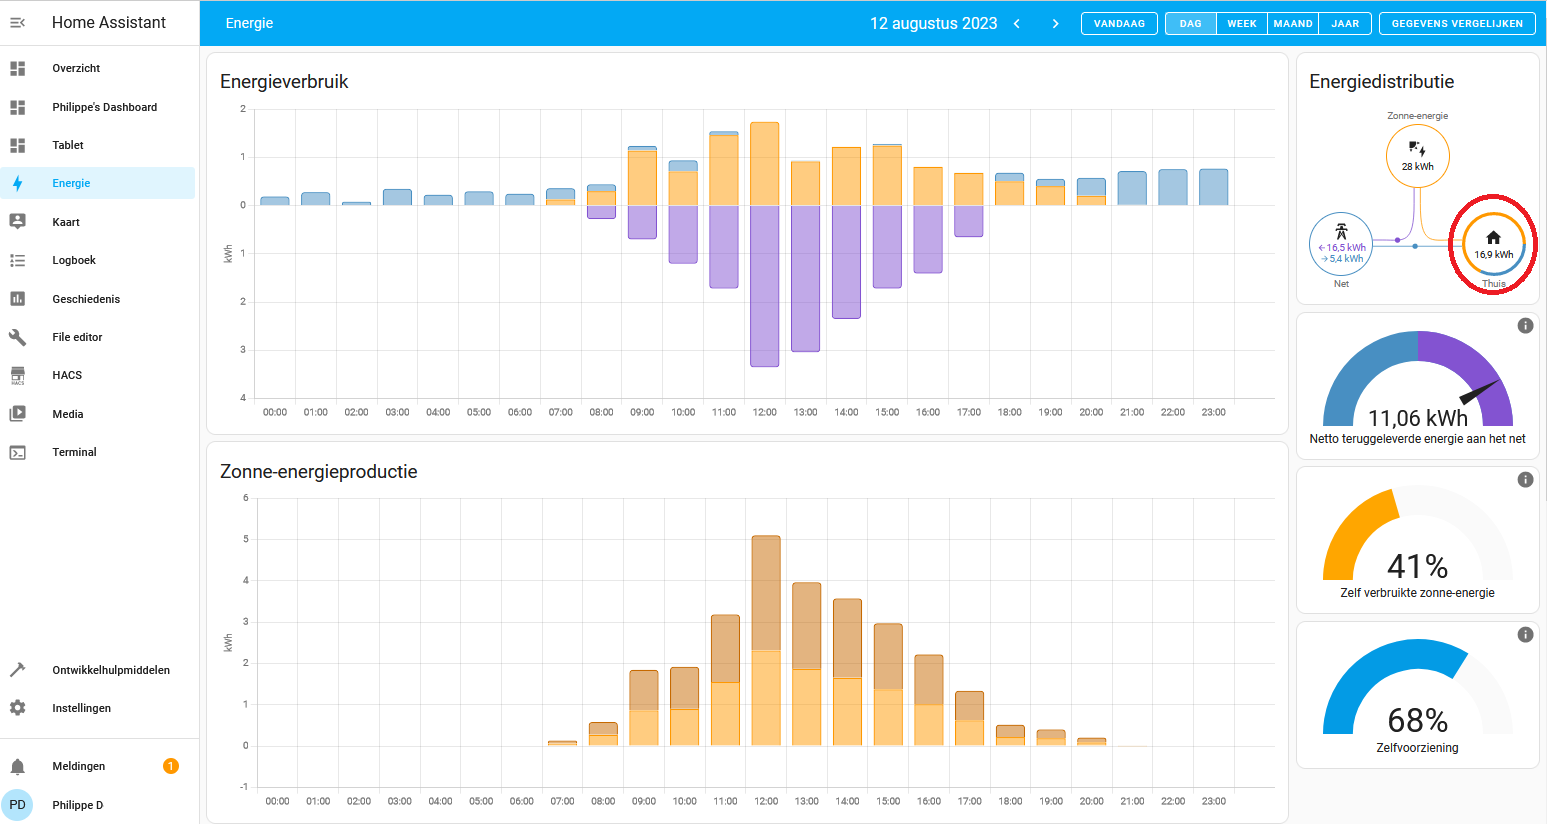Switch the period to Week
The image size is (1547, 824).
coord(1241,23)
